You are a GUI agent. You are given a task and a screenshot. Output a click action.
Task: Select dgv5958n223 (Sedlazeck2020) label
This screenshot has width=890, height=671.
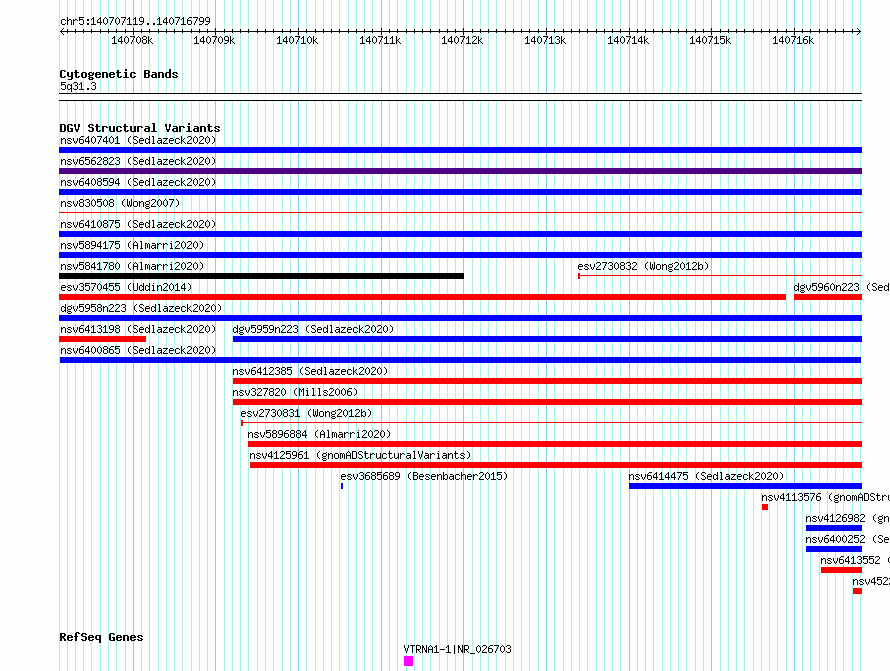pos(141,308)
